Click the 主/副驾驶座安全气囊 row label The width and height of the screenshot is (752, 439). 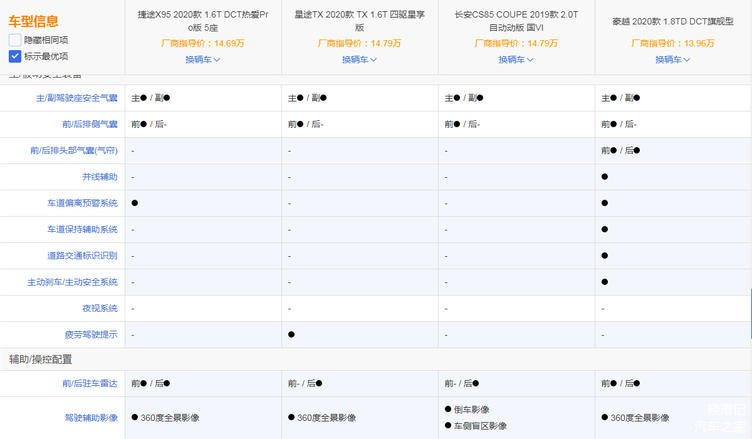(77, 98)
